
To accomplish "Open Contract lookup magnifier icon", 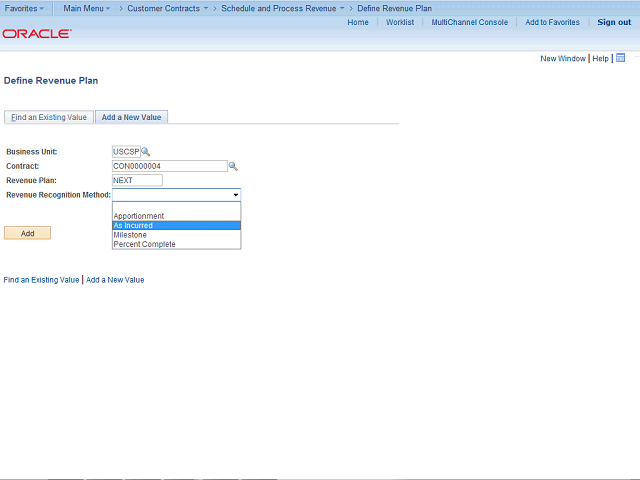I will click(x=233, y=166).
